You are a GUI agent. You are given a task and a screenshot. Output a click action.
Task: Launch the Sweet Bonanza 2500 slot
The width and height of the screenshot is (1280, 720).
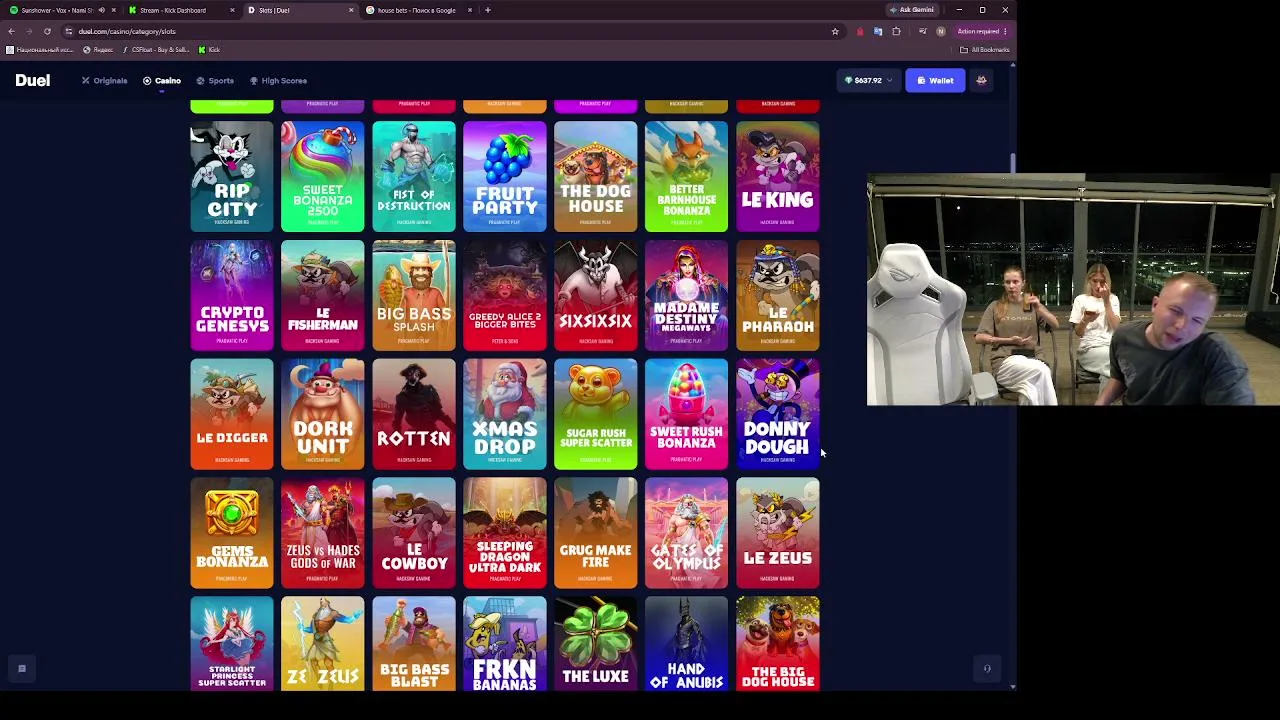[x=323, y=176]
